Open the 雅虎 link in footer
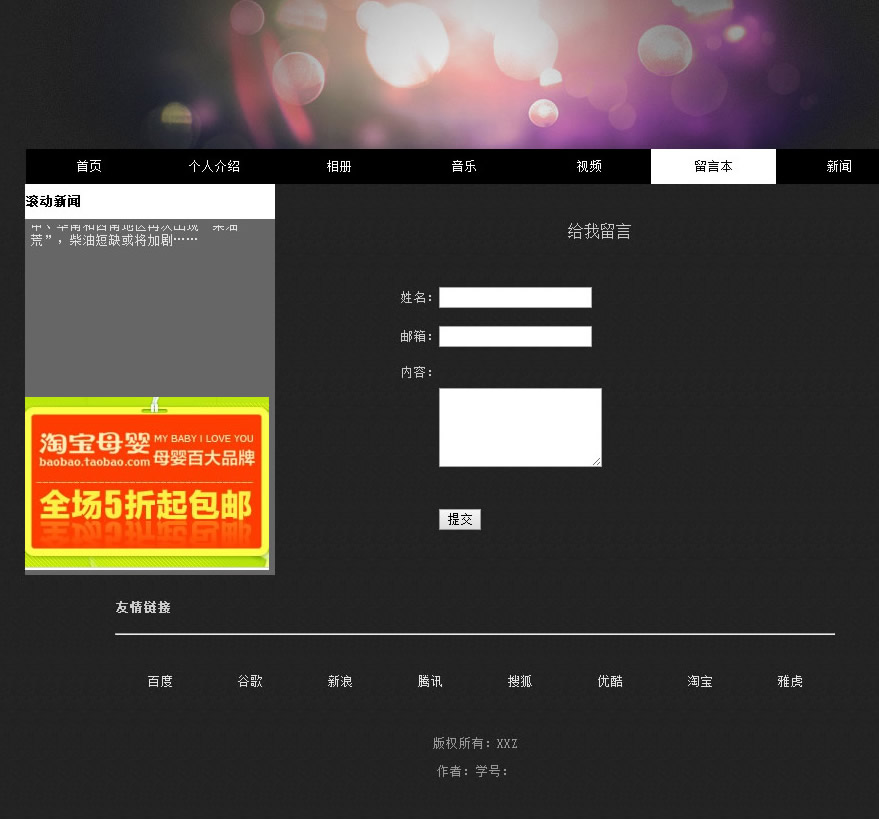Screen dimensions: 879x819 pos(790,681)
